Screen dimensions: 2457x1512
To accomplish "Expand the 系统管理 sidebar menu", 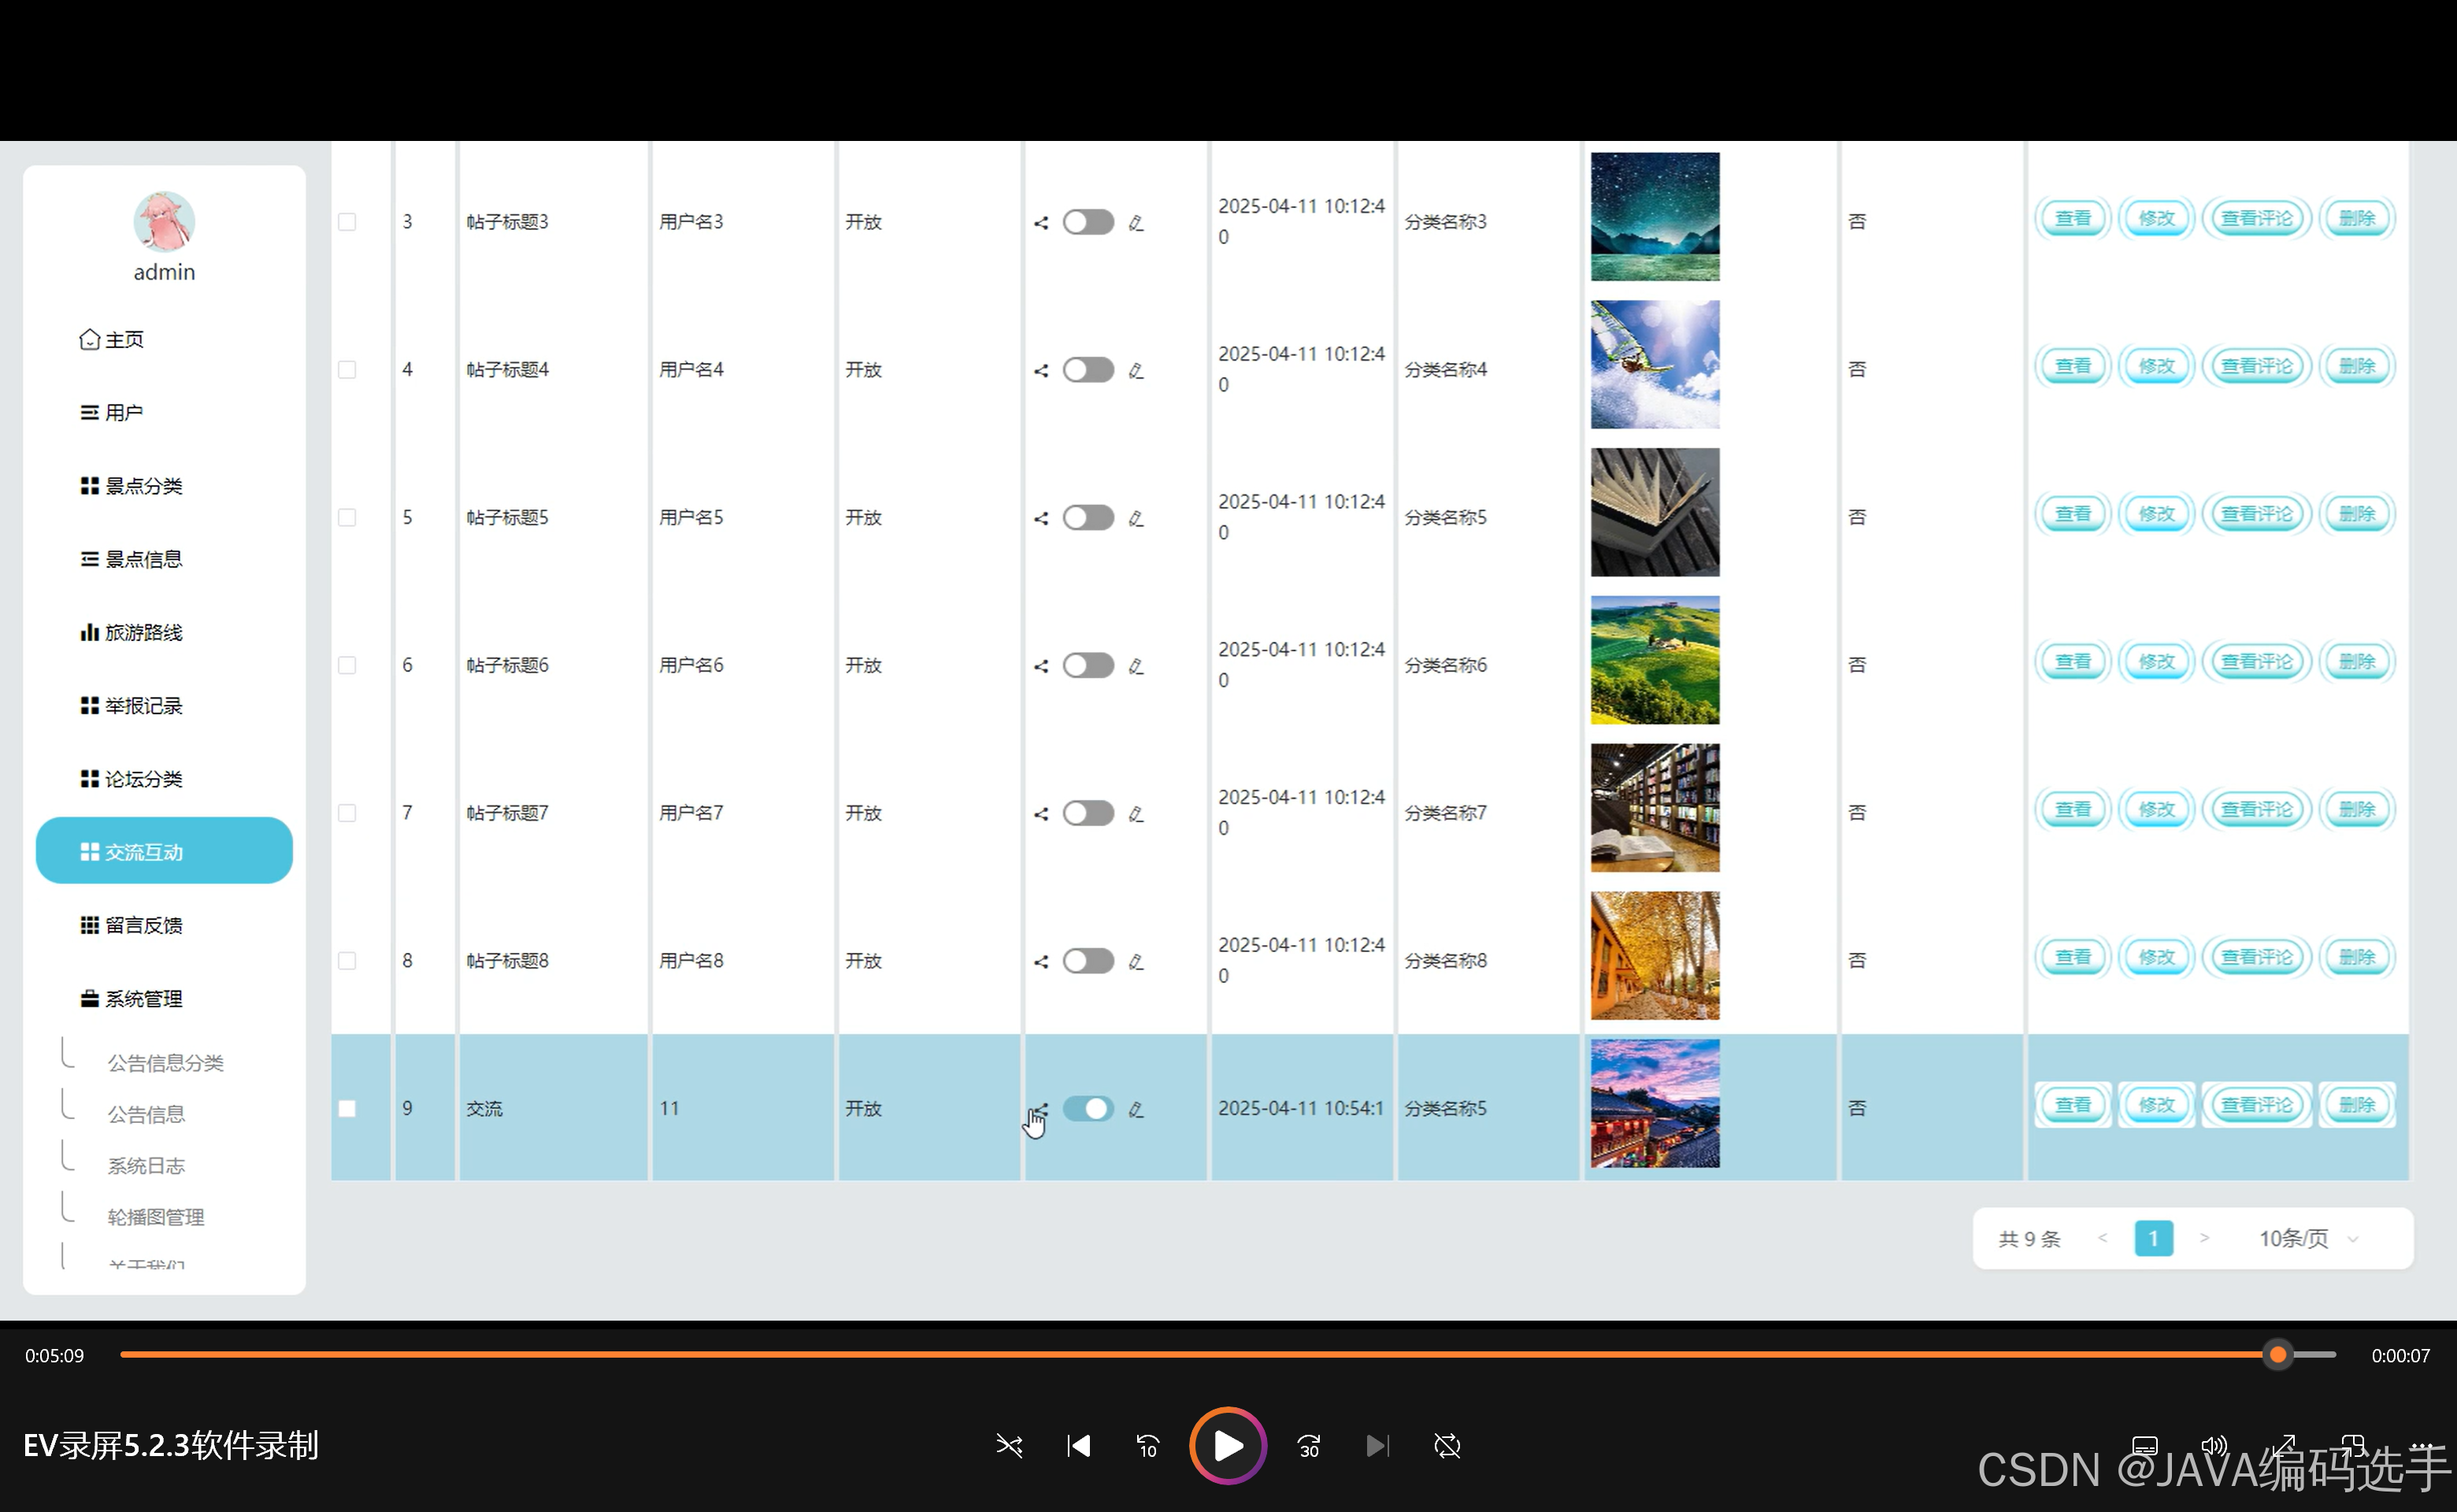I will point(144,999).
